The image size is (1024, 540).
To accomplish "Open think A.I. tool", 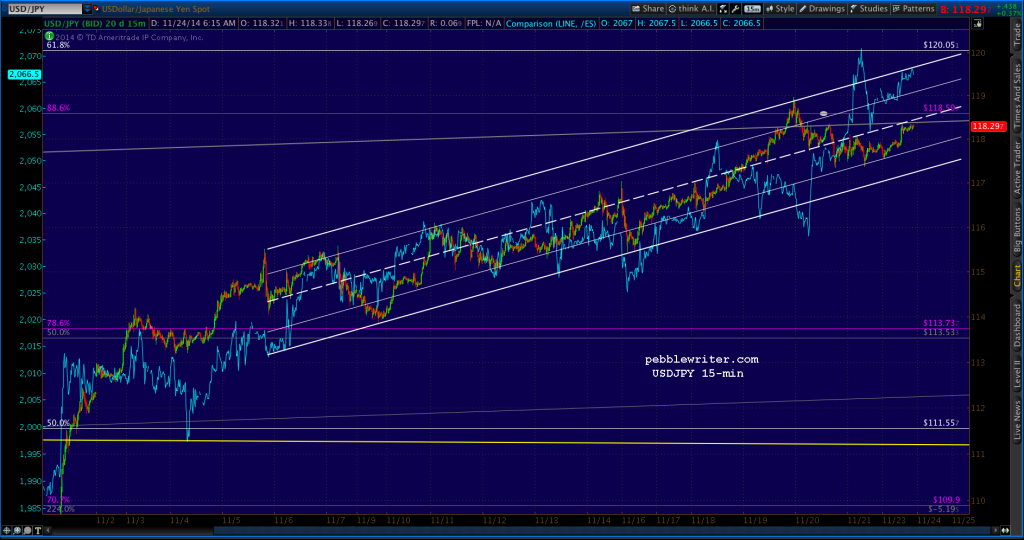I will (691, 8).
